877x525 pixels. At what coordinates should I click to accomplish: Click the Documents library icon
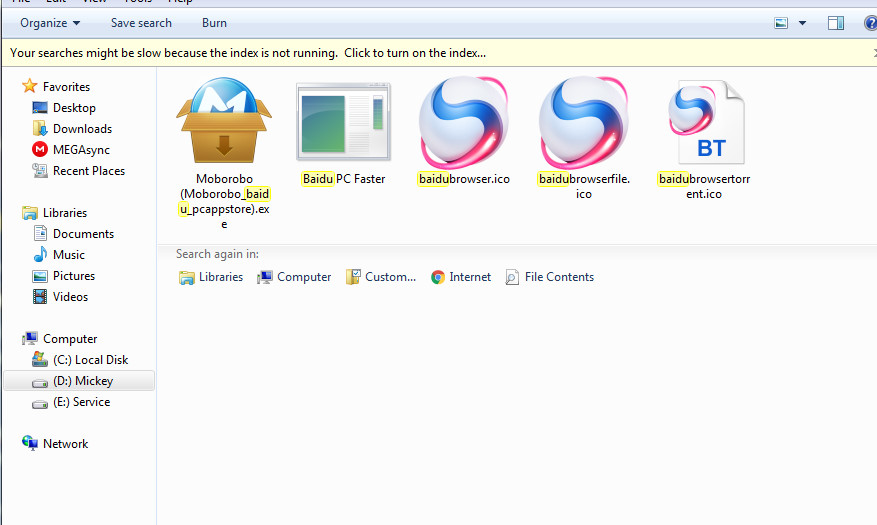pyautogui.click(x=40, y=233)
